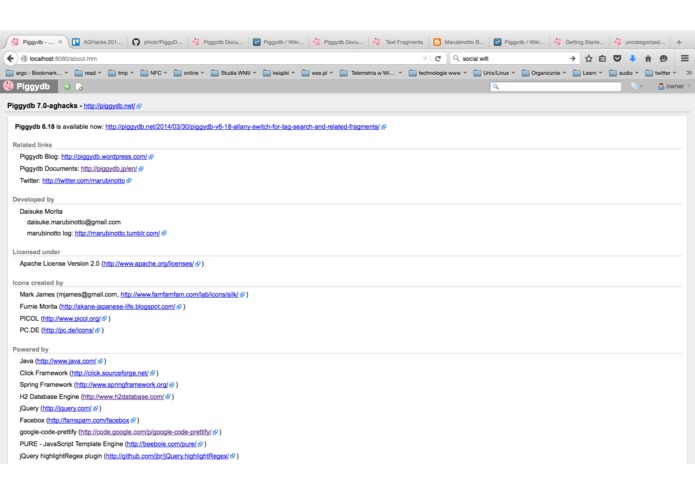Click the Piggydb fragment search field
The width and height of the screenshot is (695, 494).
click(556, 86)
